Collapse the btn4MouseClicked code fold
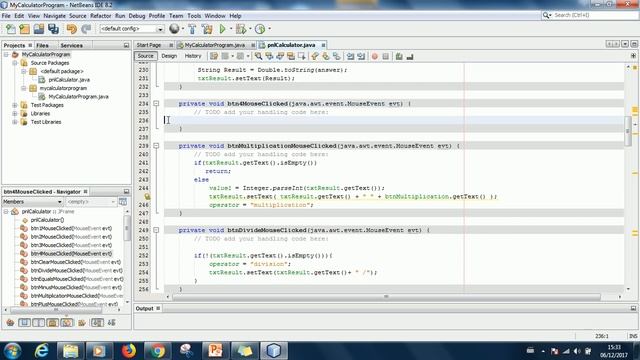Screen dimensions: 640x360 point(156,104)
